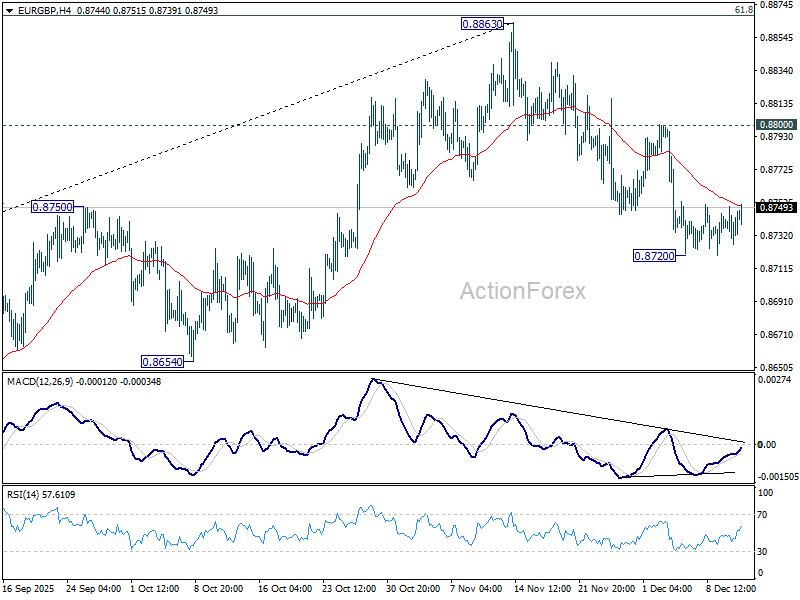Click the 16 Sep 2025 date label
The width and height of the screenshot is (800, 600).
(28, 588)
